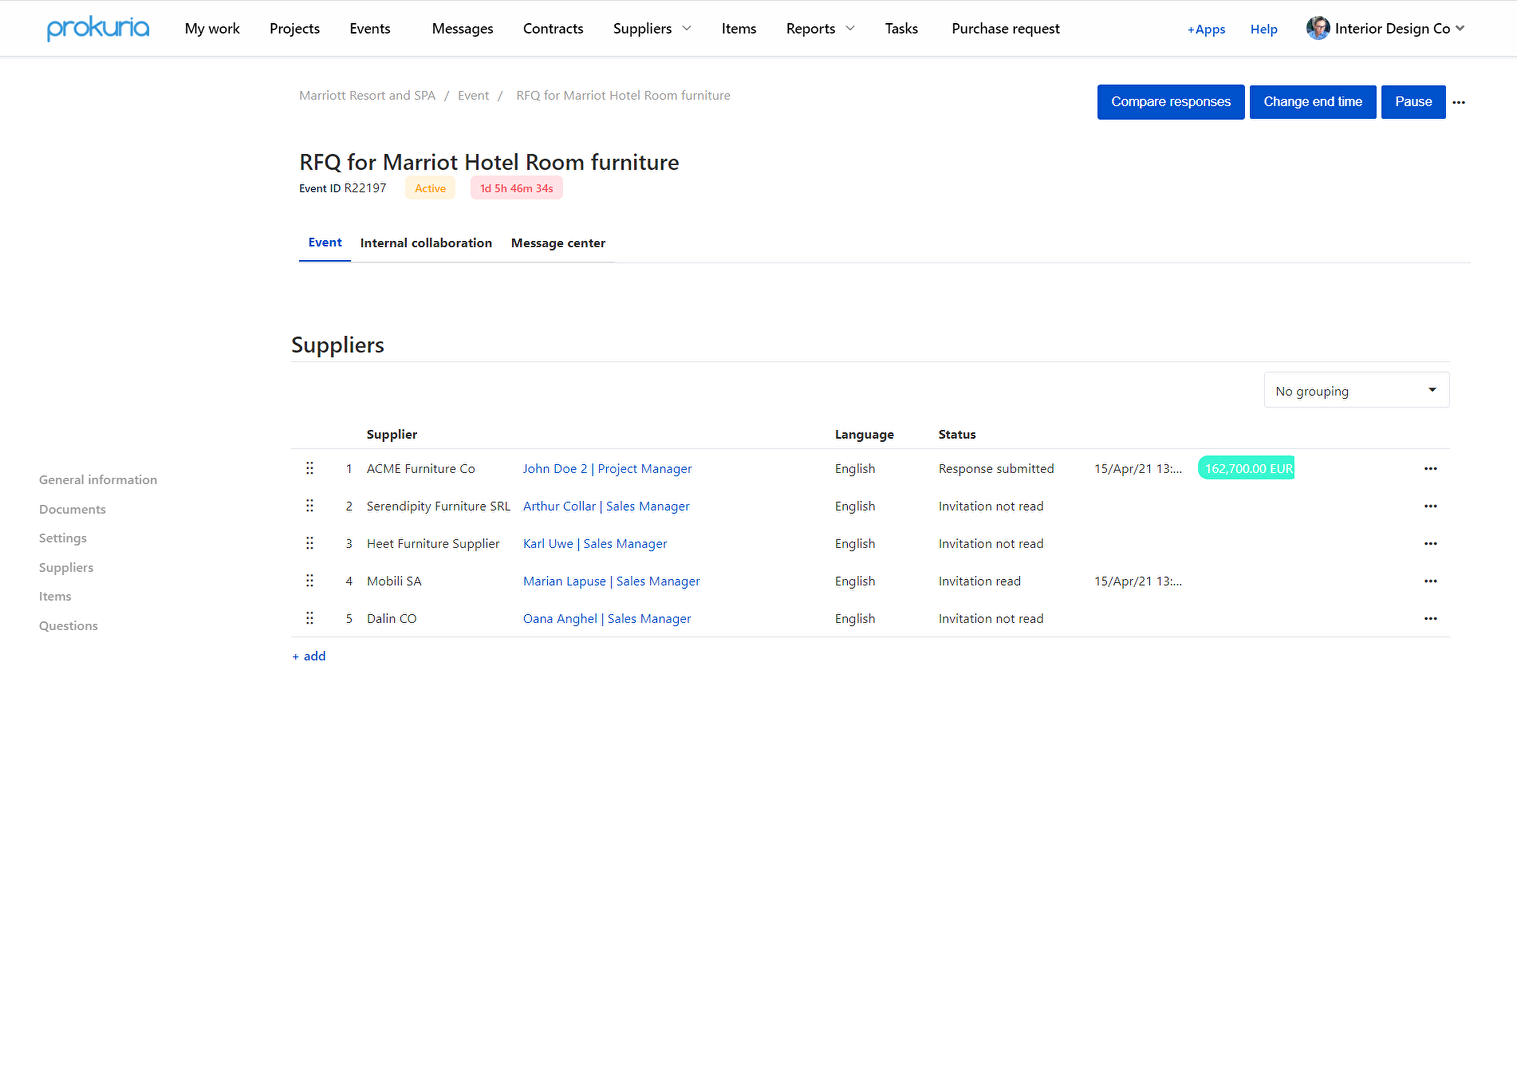
Task: Click the Prokuria logo
Action: (98, 28)
